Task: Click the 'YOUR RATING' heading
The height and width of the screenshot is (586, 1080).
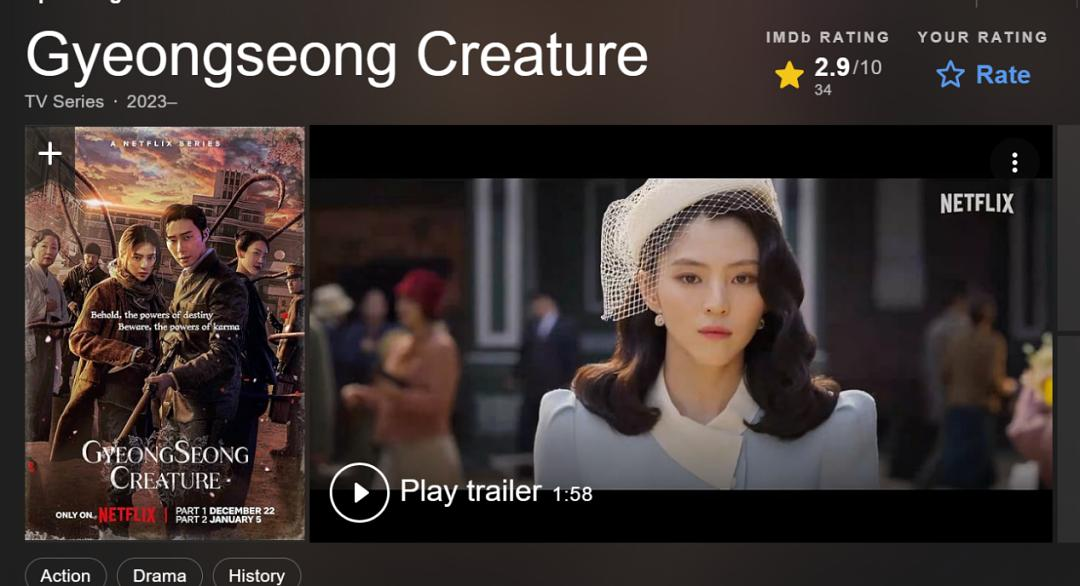Action: tap(982, 37)
